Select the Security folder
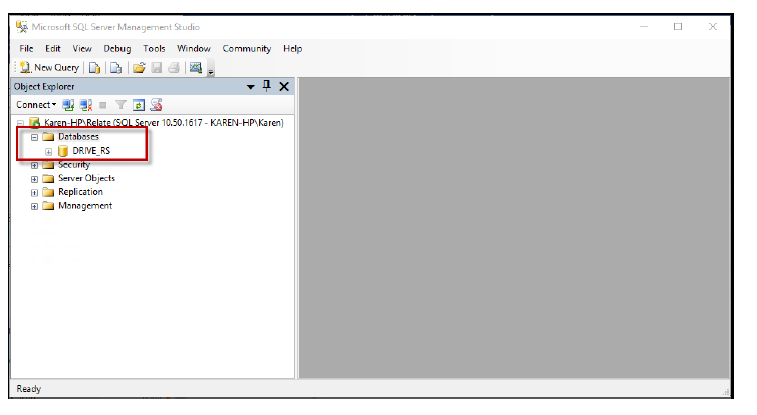This screenshot has width=757, height=415. coord(74,165)
